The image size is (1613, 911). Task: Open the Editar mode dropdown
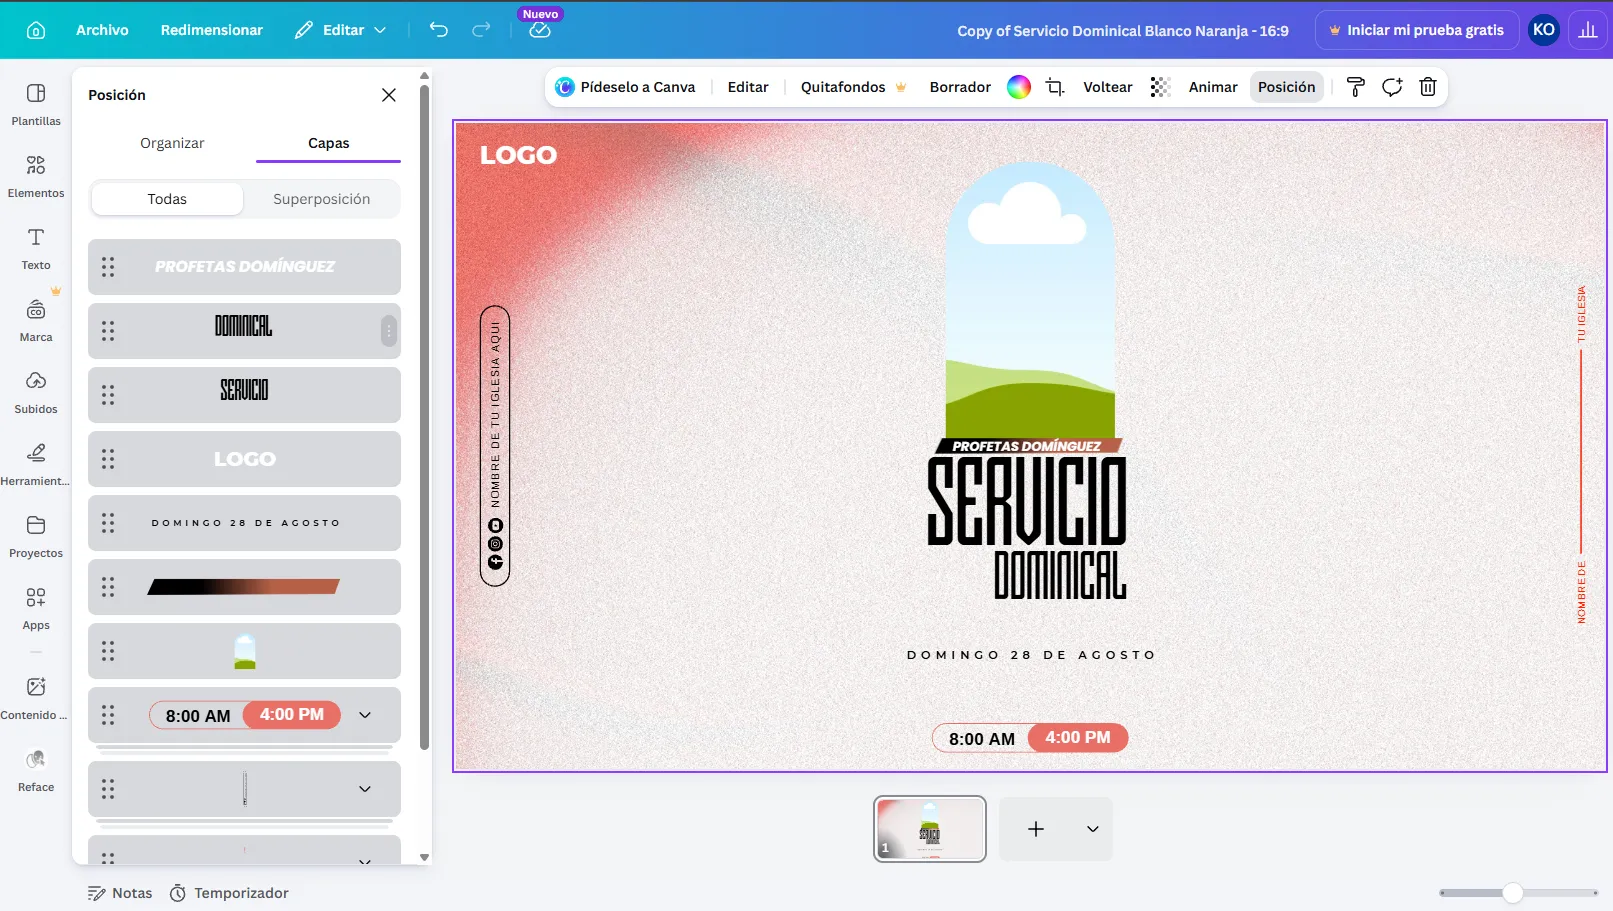[x=340, y=30]
